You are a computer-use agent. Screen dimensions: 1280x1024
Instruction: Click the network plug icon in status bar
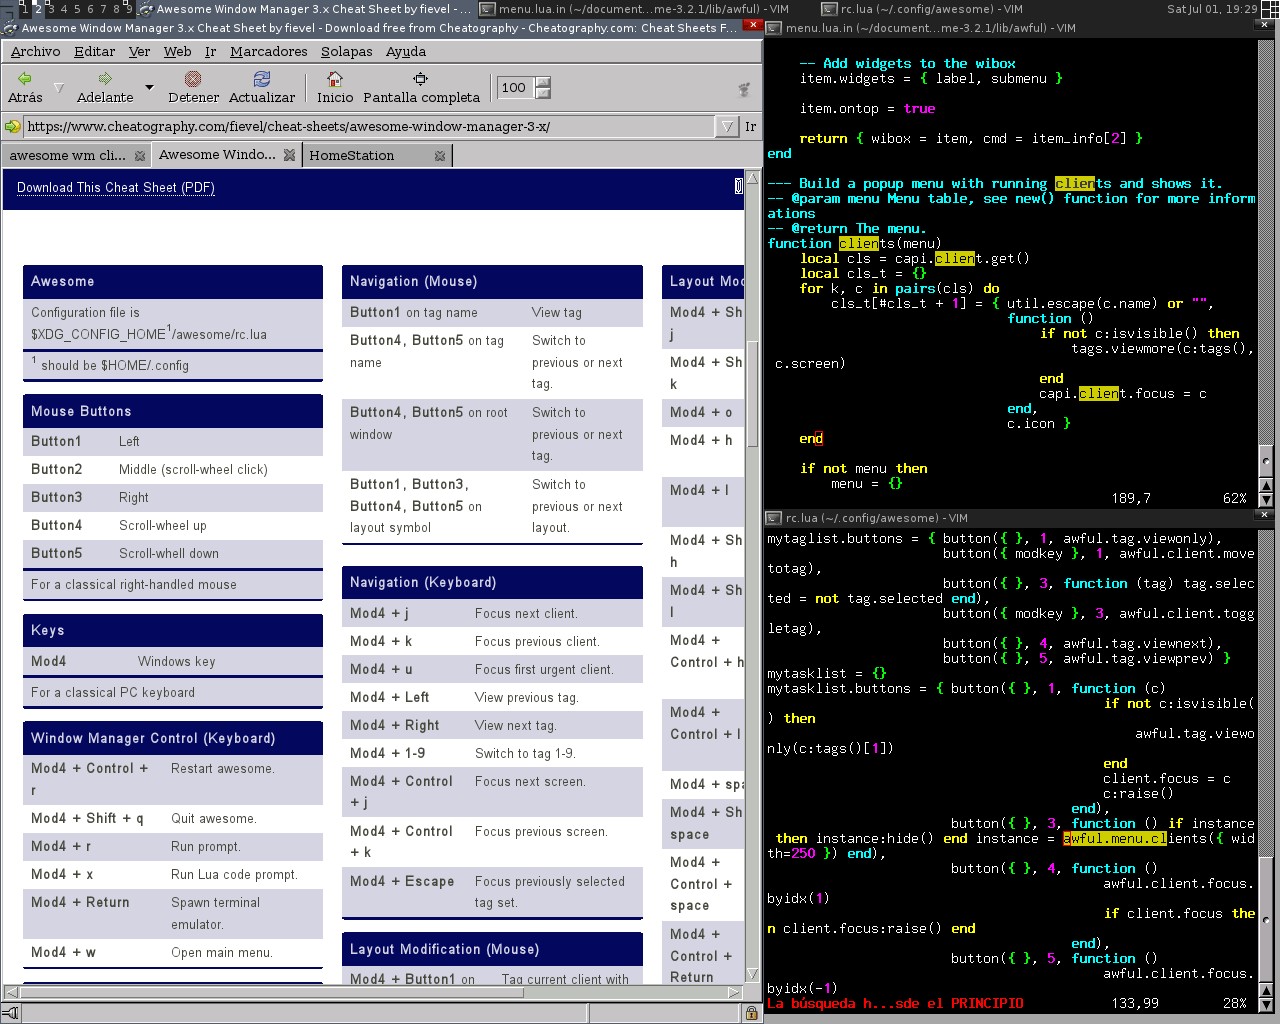(11, 1013)
